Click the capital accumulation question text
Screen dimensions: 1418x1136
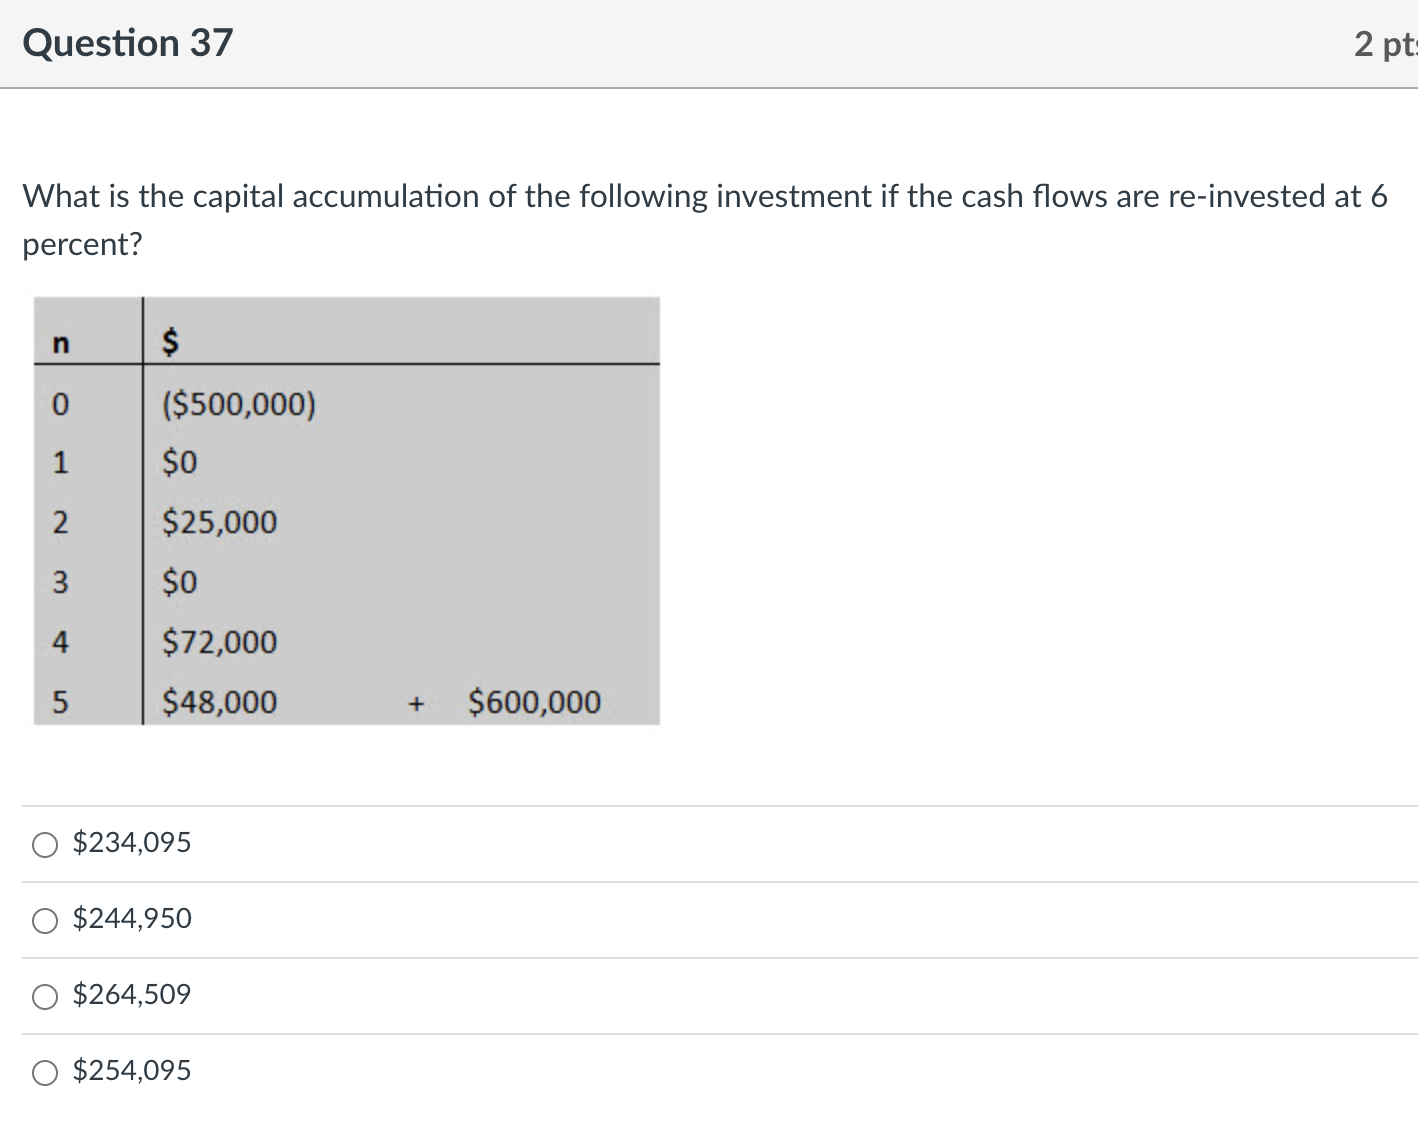[705, 219]
